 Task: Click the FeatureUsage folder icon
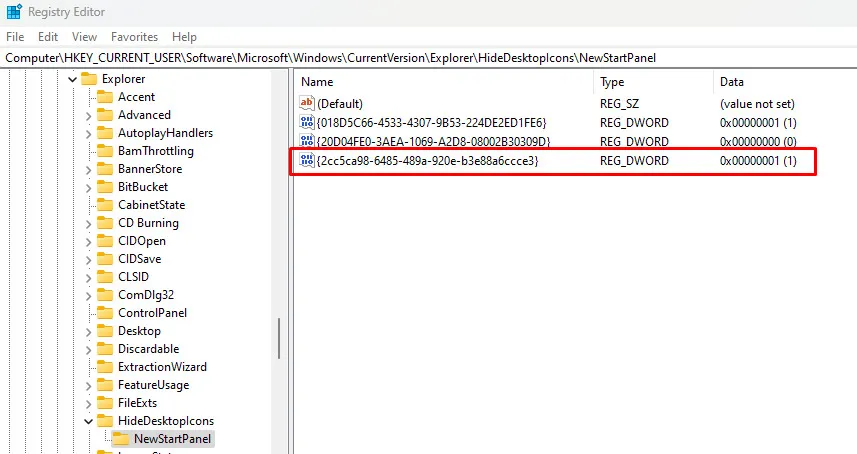click(x=105, y=386)
